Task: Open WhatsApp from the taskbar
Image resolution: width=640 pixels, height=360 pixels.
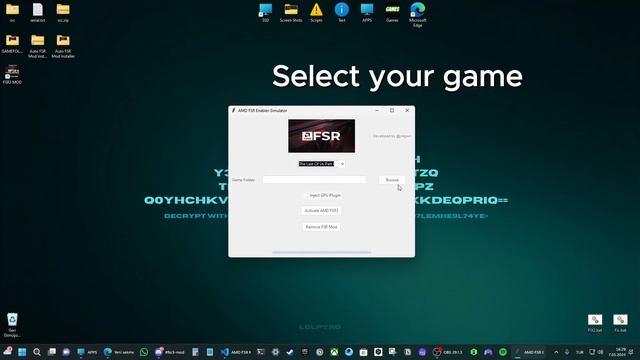Action: coord(144,352)
